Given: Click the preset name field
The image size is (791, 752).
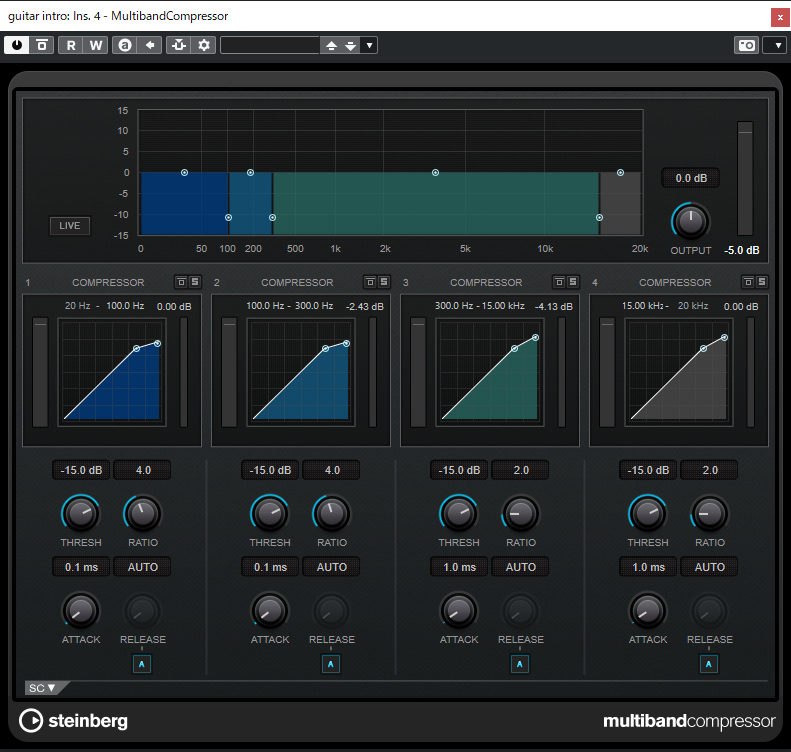Looking at the screenshot, I should click(270, 45).
